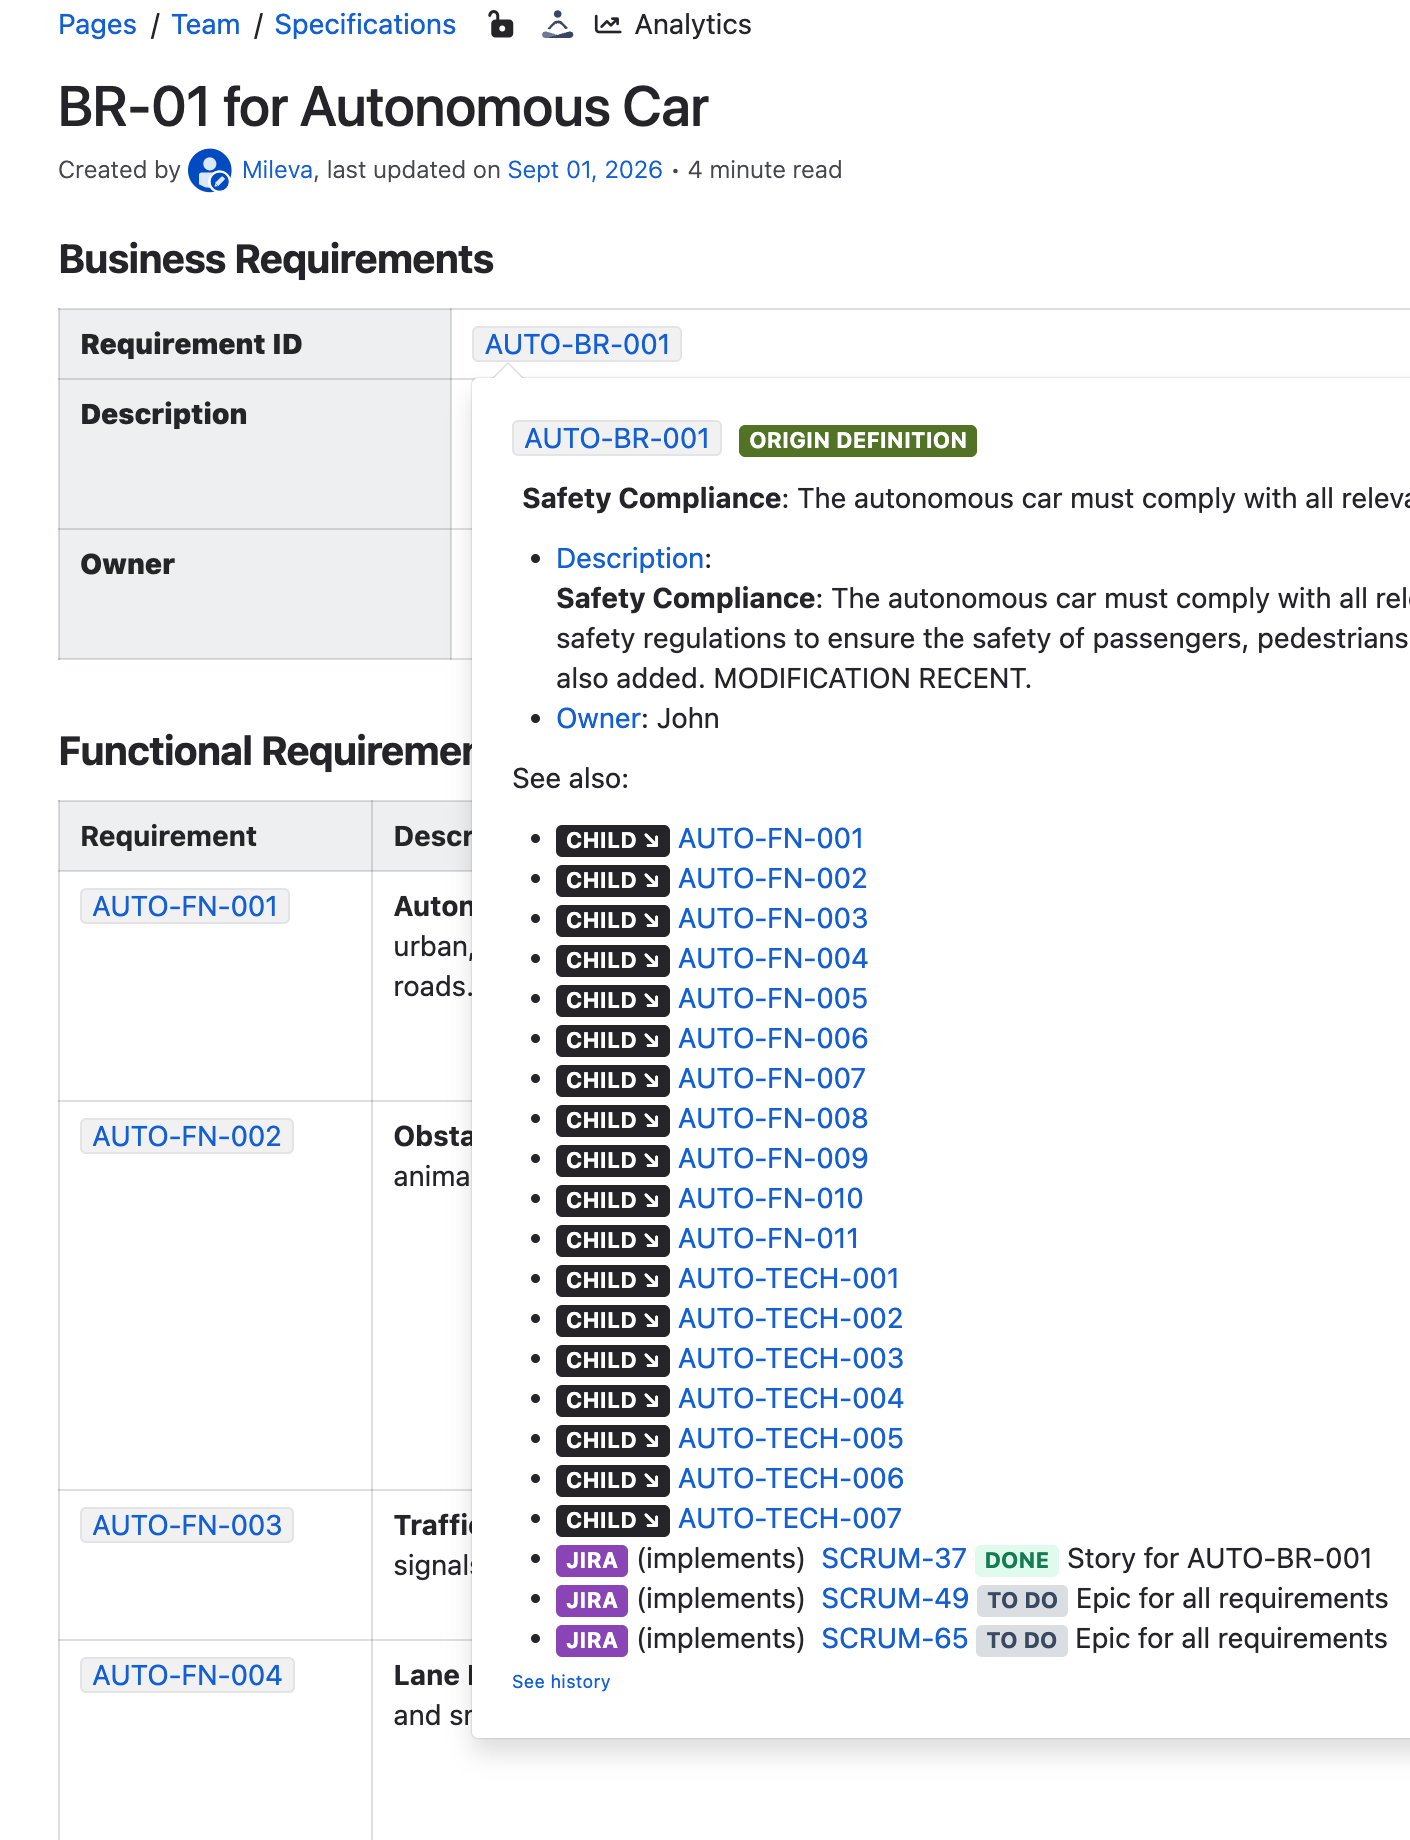Click the Sept 01, 2026 date link
Screen dimensions: 1410x1840
point(585,170)
